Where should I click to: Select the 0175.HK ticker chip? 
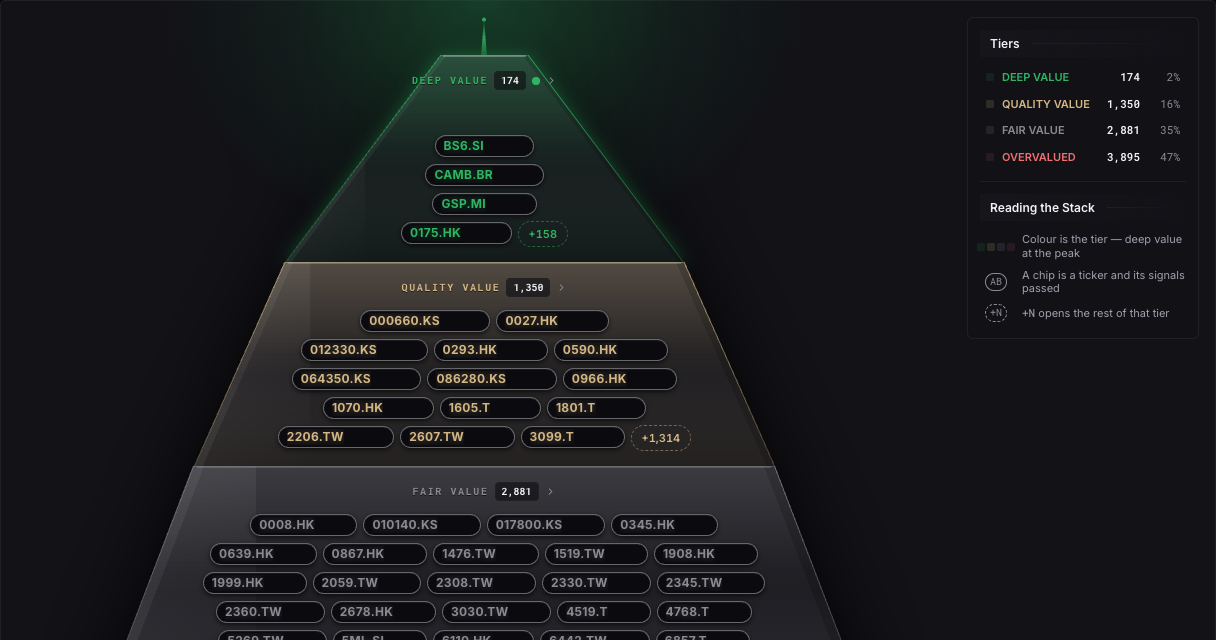[x=457, y=233]
